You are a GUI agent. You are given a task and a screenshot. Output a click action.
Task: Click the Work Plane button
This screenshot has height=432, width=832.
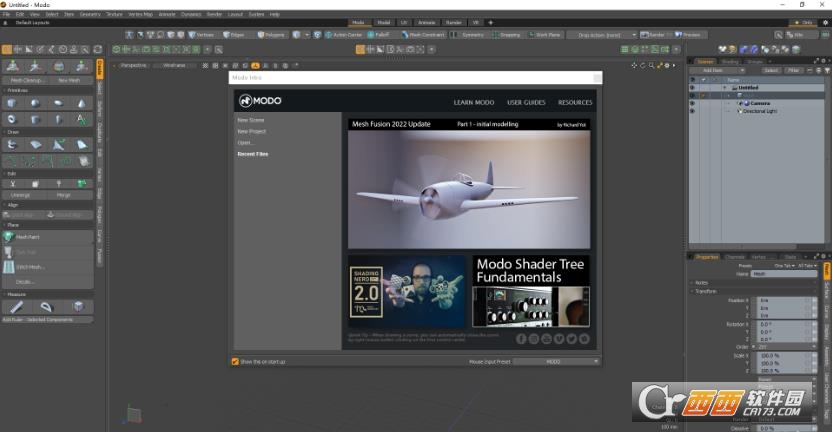point(544,35)
